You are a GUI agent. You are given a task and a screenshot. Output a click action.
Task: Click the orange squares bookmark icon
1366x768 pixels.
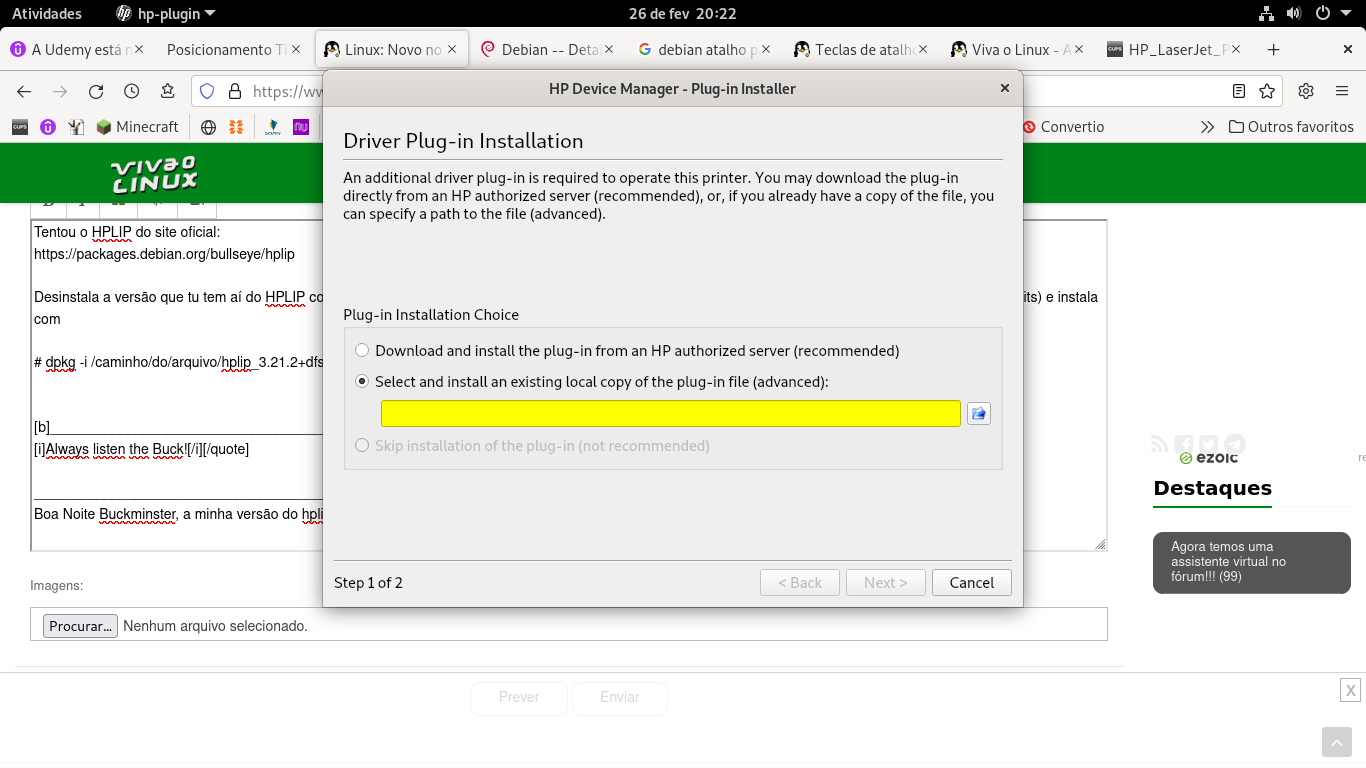[x=236, y=127]
